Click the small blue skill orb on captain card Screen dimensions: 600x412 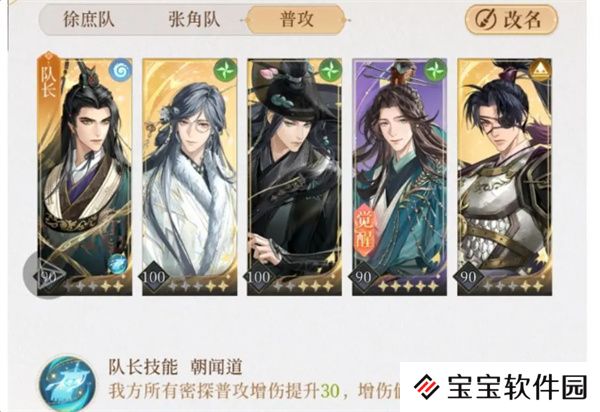click(117, 264)
